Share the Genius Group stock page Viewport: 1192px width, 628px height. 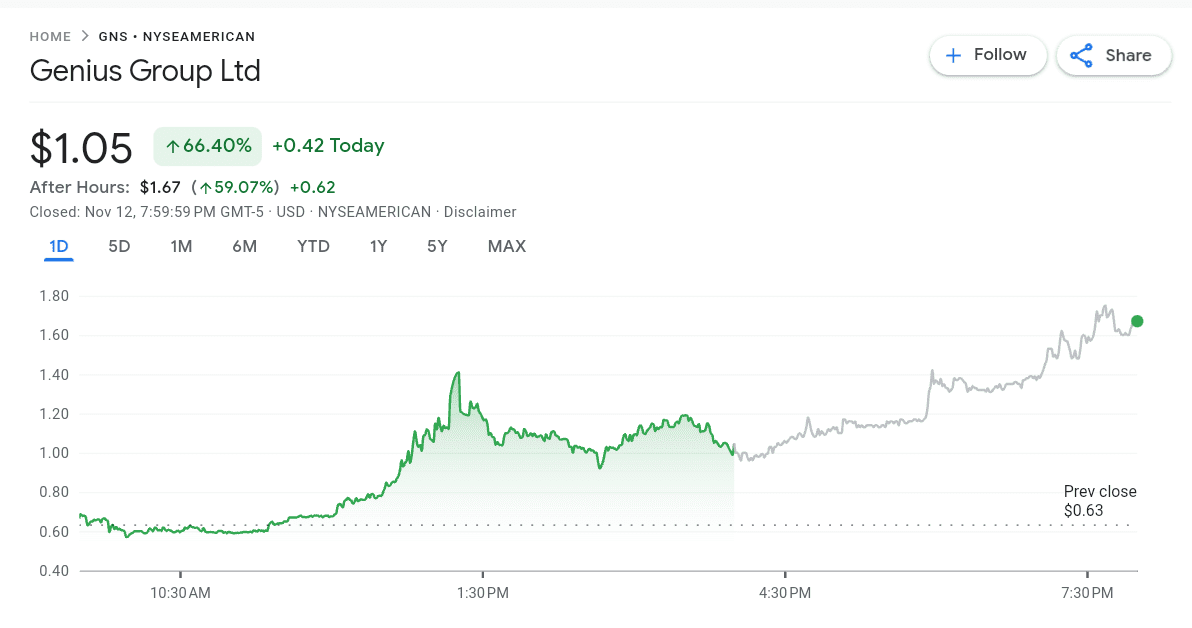coord(1113,55)
